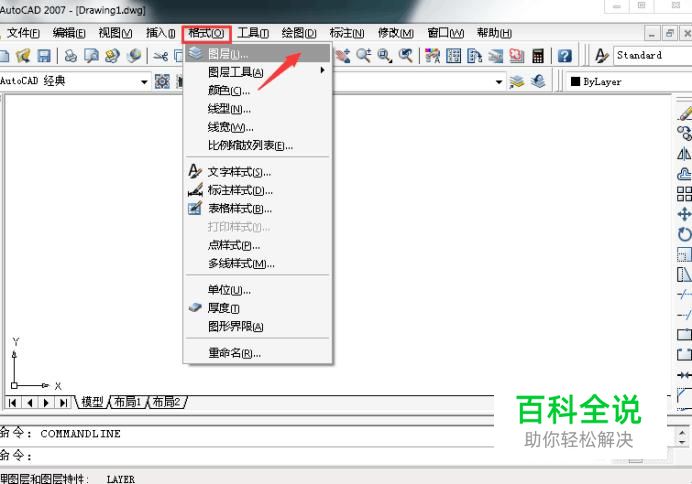Open the Sheet Set Manager icon

(496, 56)
